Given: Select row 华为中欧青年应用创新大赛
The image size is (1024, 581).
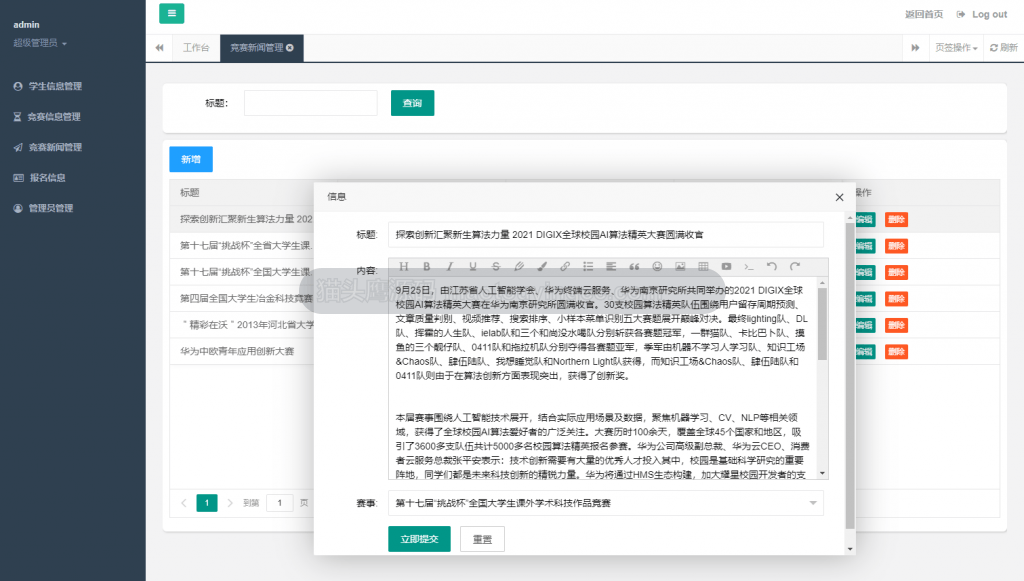Looking at the screenshot, I should point(237,351).
